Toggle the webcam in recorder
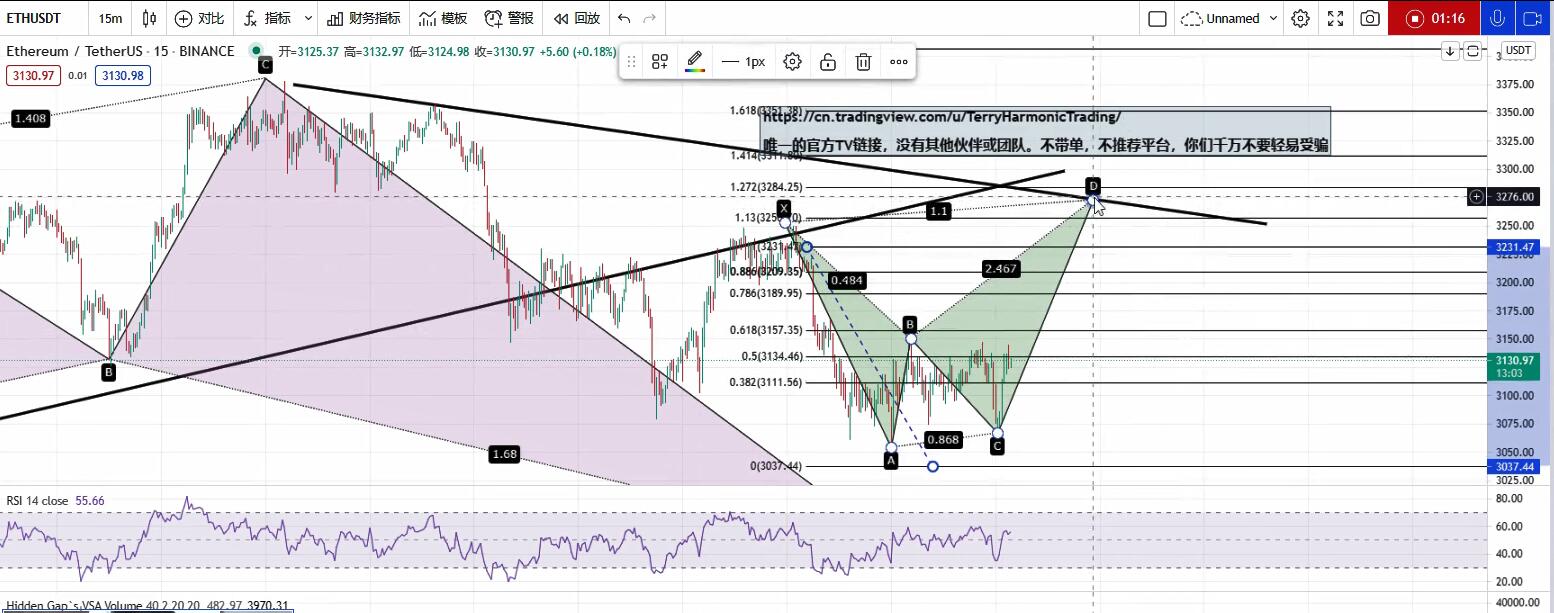This screenshot has height=613, width=1554. point(1532,18)
